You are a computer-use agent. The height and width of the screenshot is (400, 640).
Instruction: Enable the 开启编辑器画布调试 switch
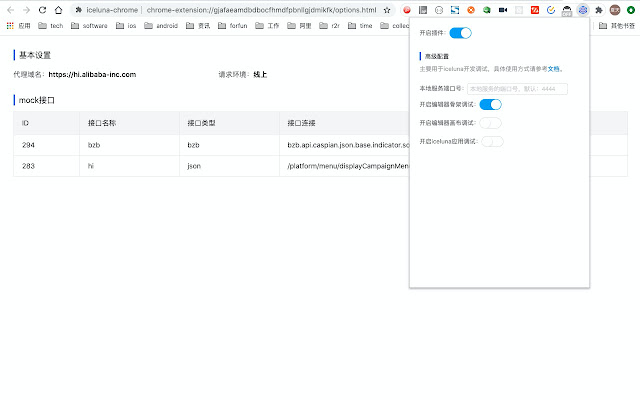490,123
